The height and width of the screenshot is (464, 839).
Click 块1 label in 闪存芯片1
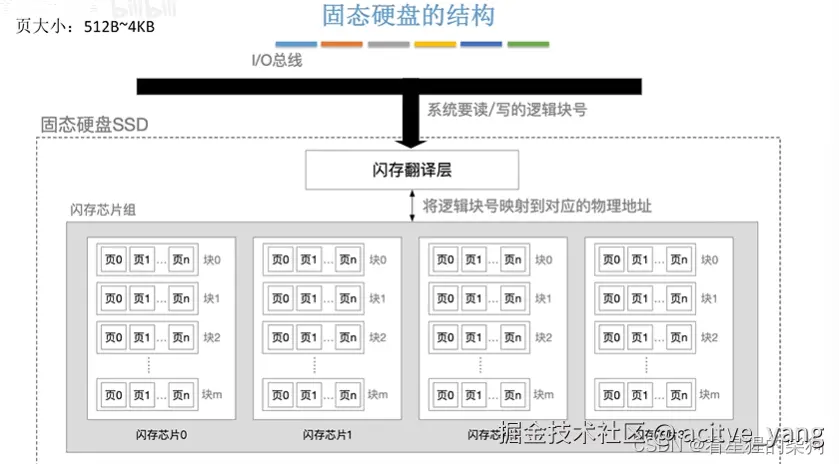[378, 299]
